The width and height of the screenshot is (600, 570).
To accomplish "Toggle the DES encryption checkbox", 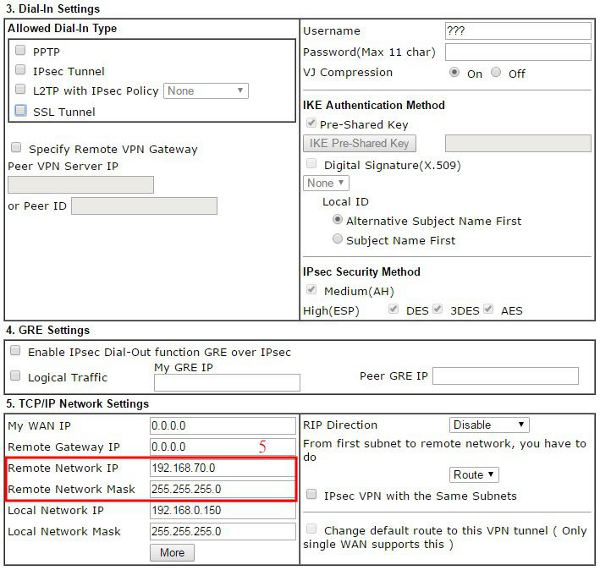I will click(393, 309).
